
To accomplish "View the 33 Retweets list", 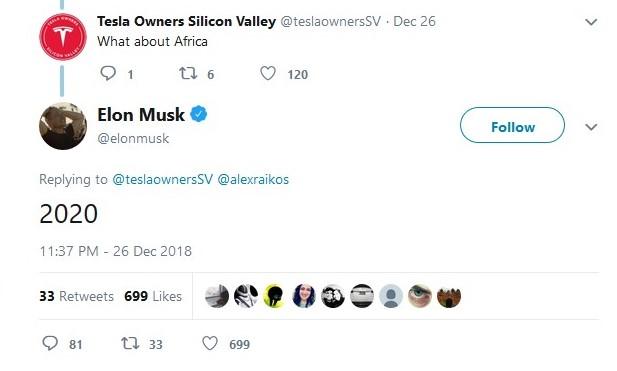I will coord(77,296).
